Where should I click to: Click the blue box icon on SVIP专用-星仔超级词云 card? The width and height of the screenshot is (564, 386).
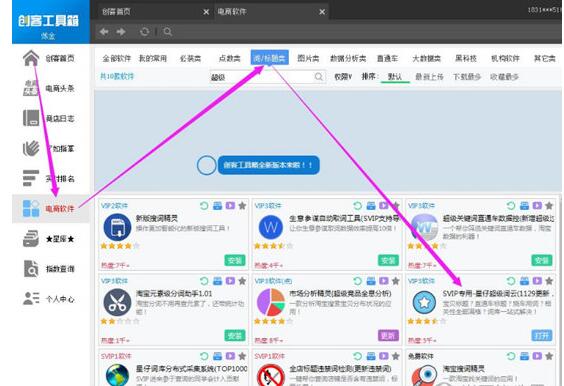pyautogui.click(x=524, y=281)
